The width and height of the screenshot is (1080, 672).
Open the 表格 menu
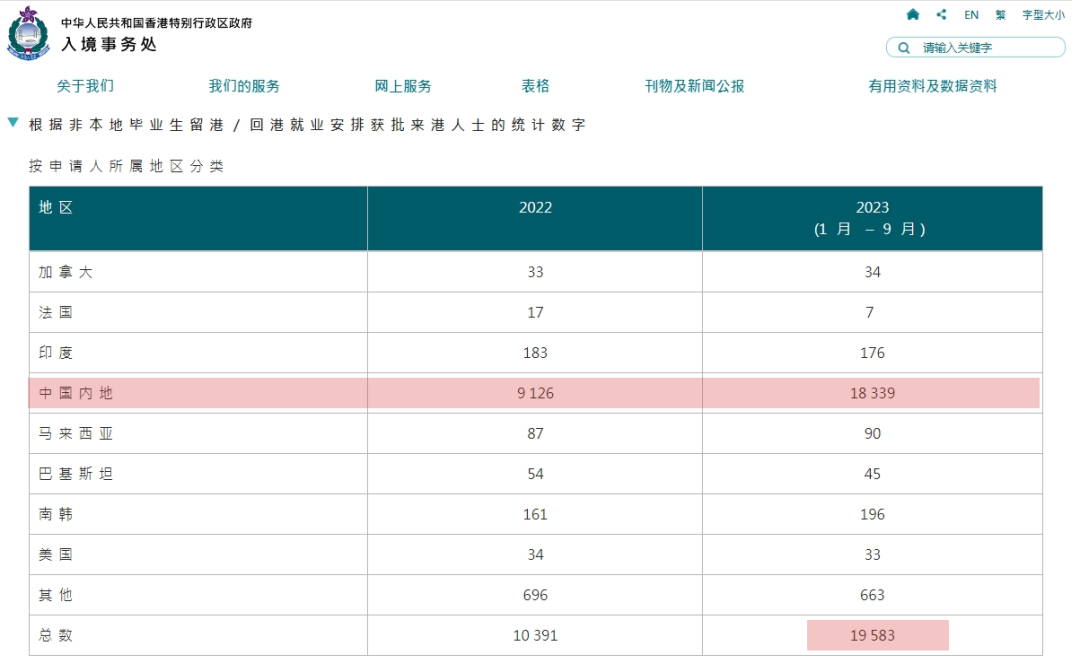[535, 86]
